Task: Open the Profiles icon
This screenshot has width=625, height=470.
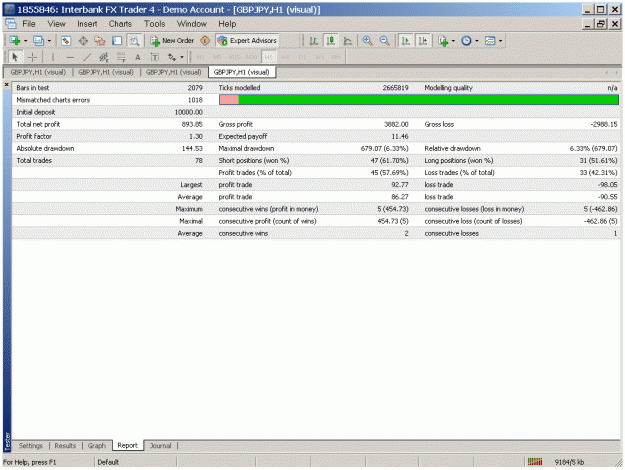Action: 38,41
